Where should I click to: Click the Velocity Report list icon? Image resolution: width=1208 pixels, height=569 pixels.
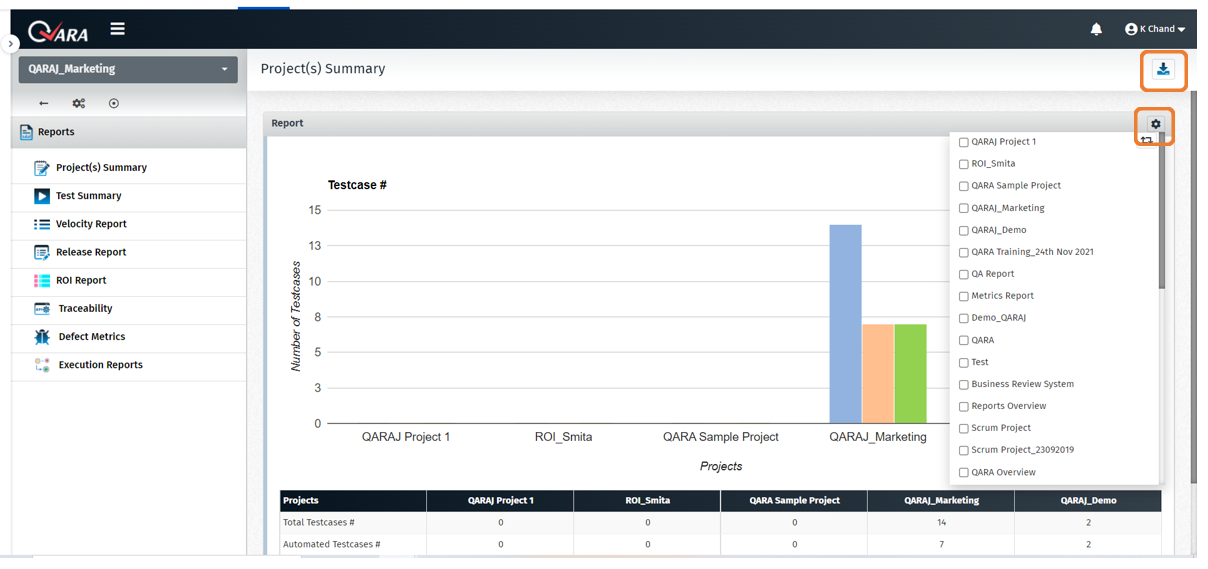pos(41,224)
